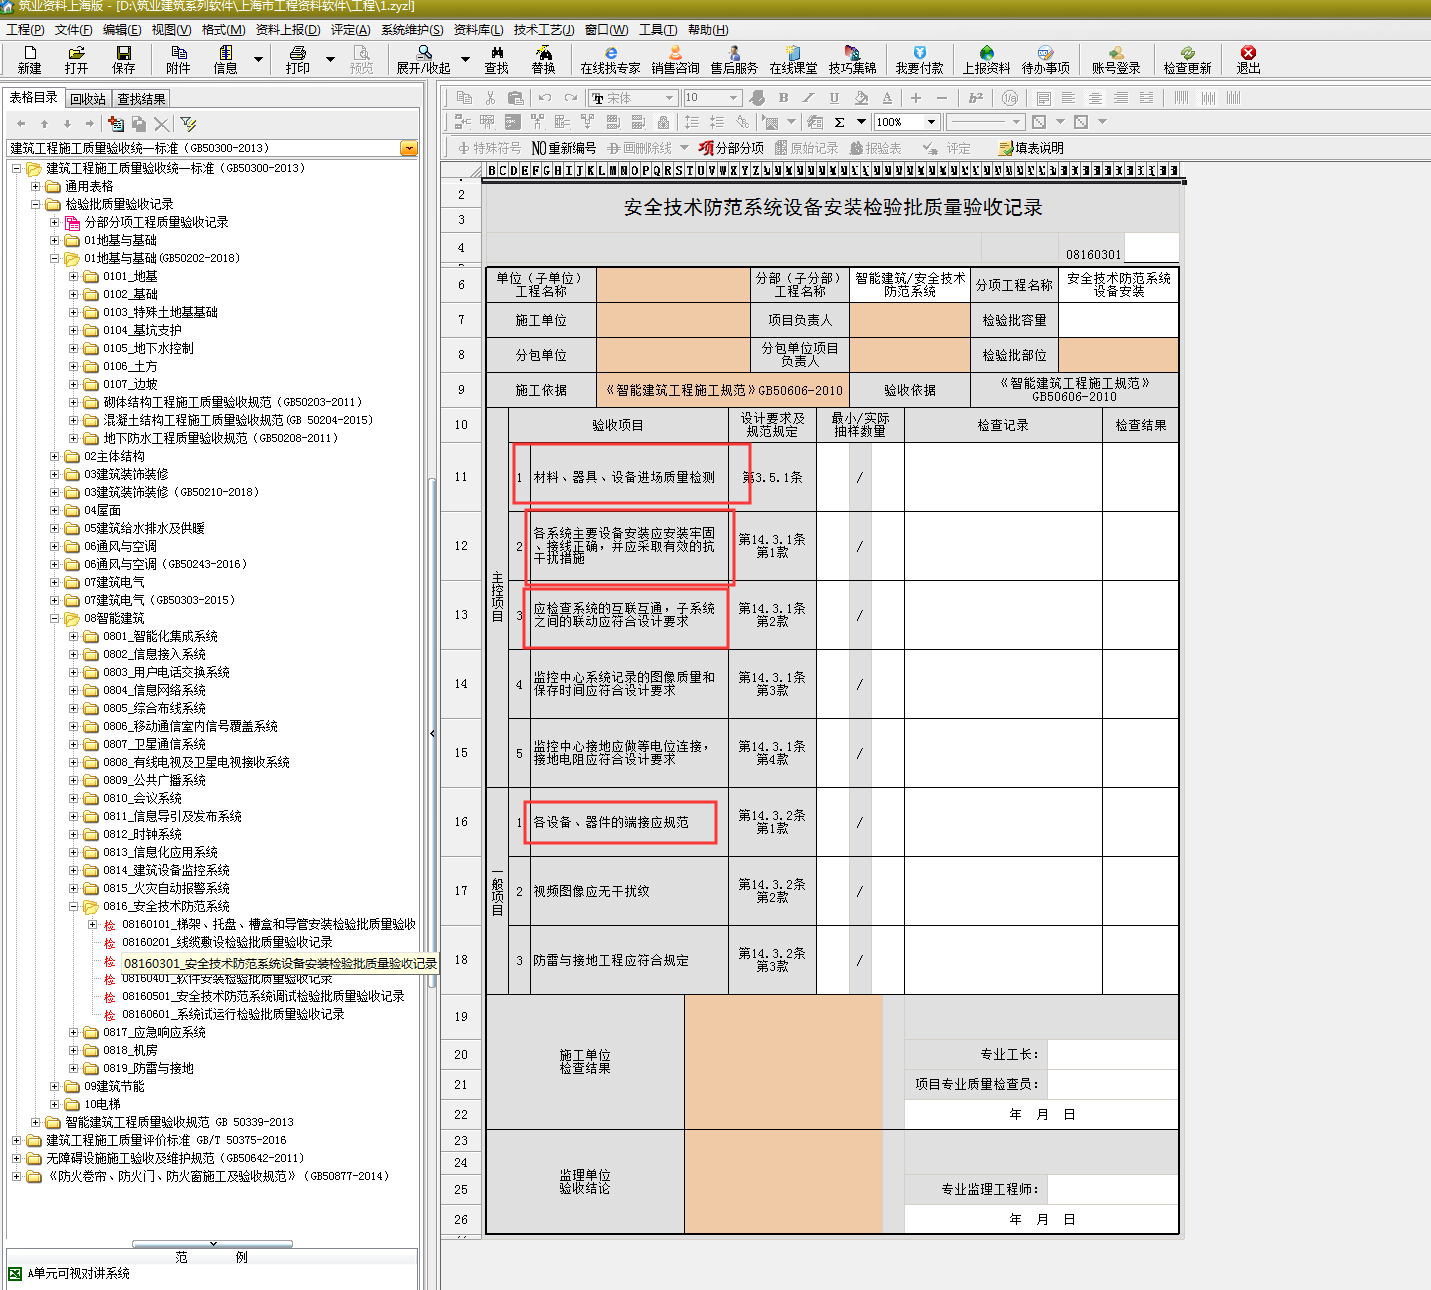Select 08160201_线缆敷设检验批 record
Viewport: 1431px width, 1290px height.
point(227,942)
